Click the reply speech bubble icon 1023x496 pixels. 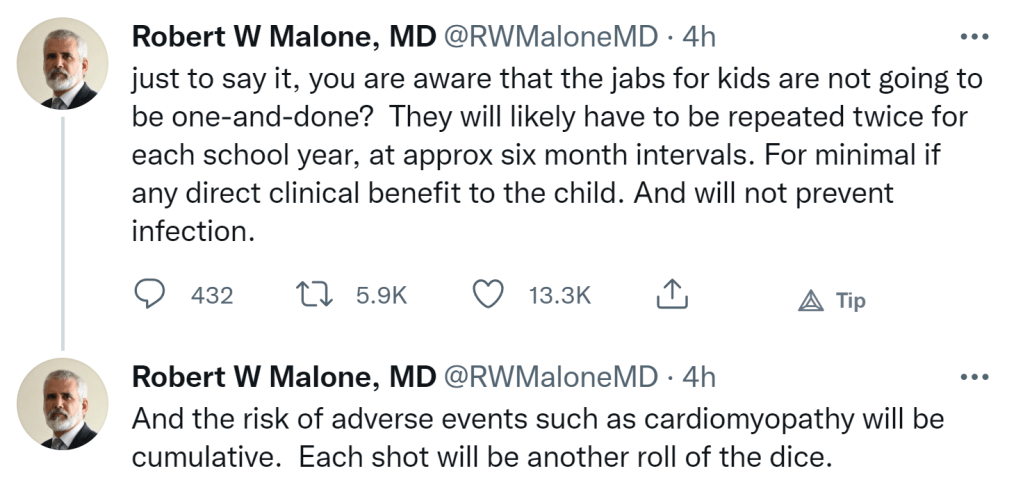tap(149, 295)
